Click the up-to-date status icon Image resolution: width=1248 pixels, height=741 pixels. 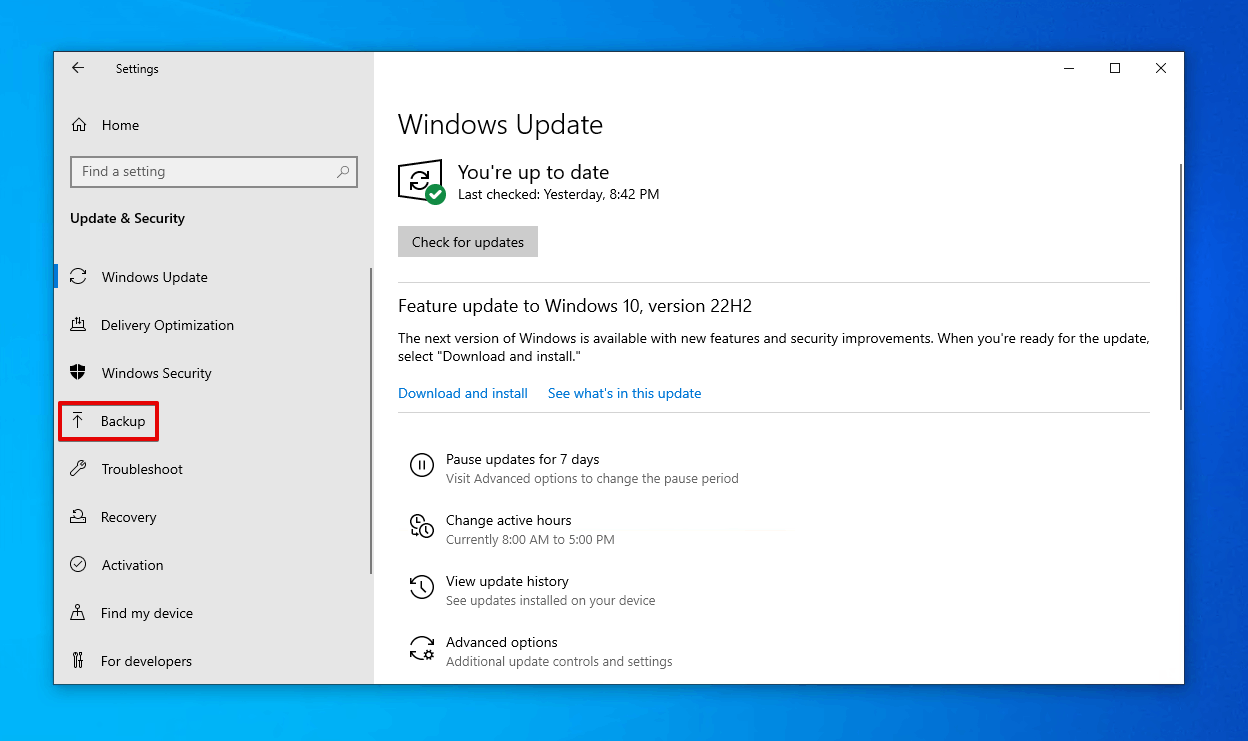pos(421,181)
